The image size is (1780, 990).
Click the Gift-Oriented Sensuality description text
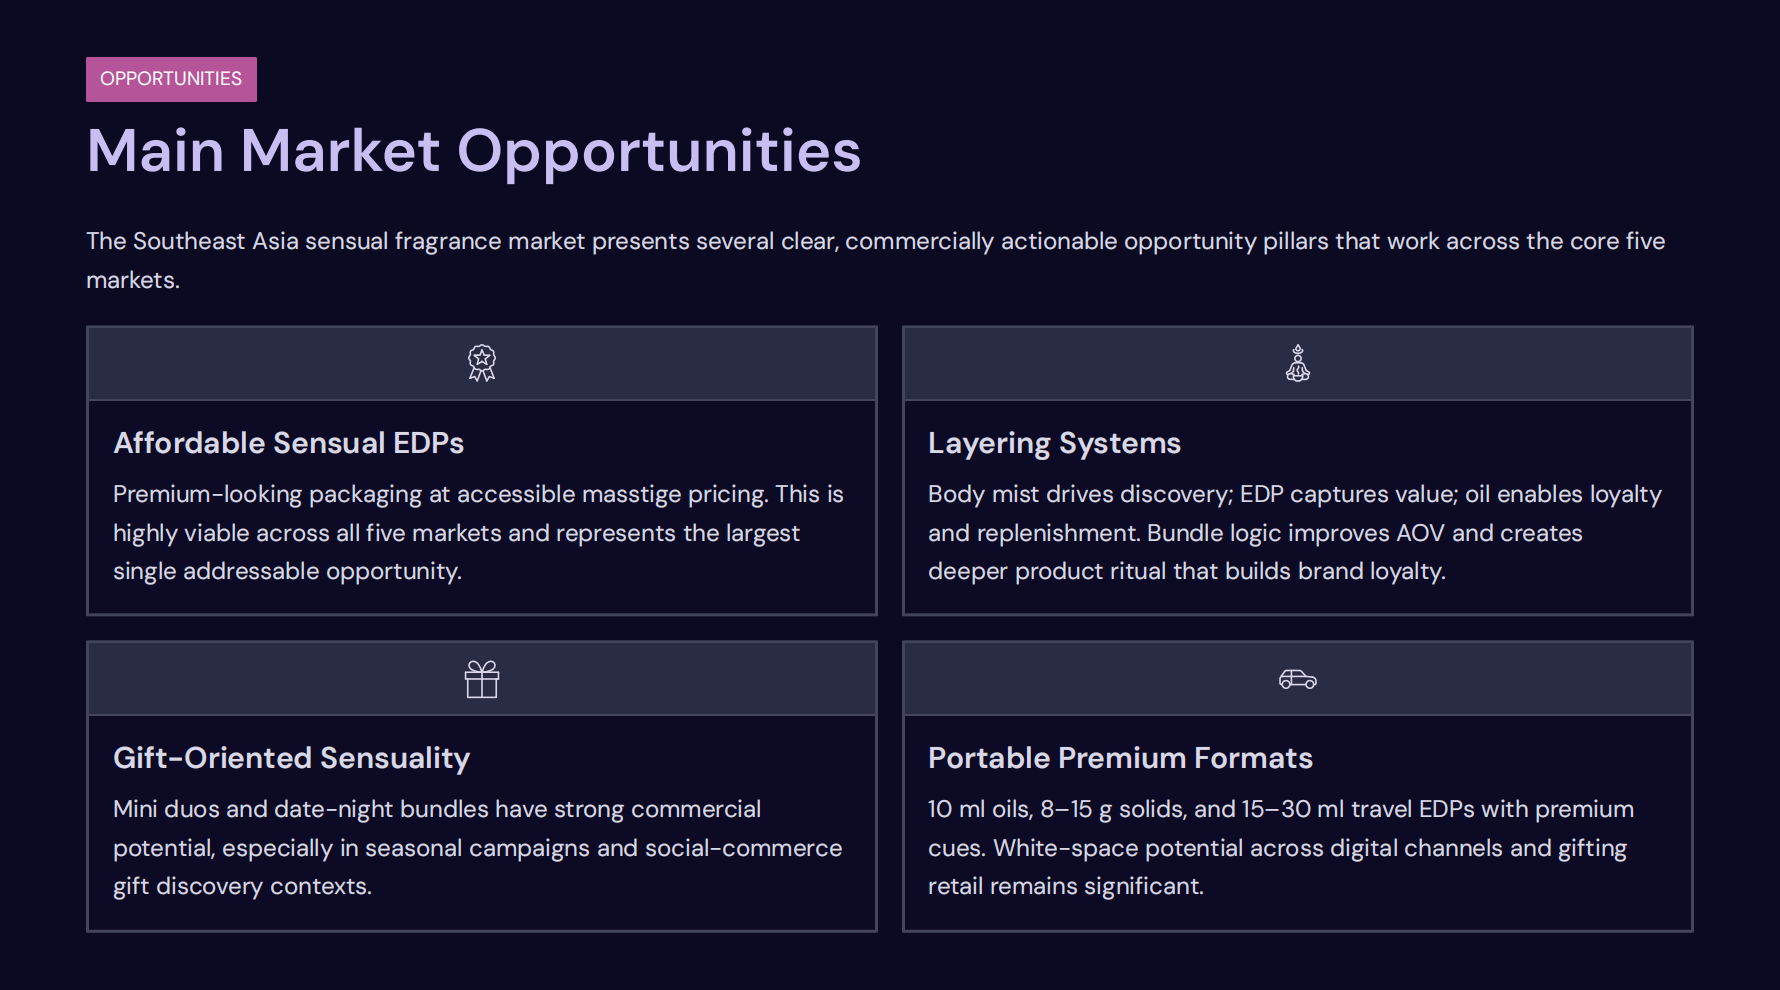[x=477, y=848]
